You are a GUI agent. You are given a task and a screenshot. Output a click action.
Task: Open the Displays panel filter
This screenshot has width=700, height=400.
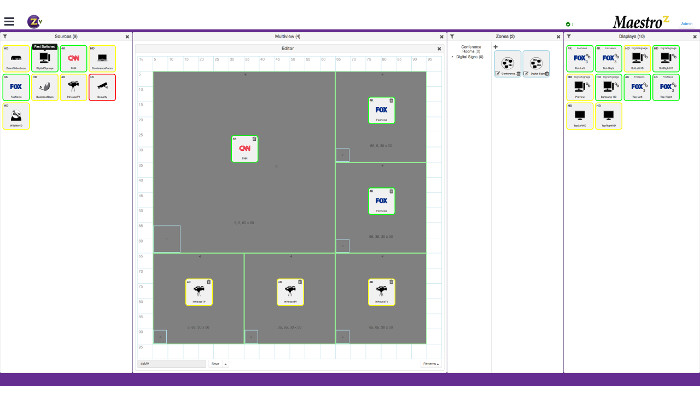coord(569,36)
